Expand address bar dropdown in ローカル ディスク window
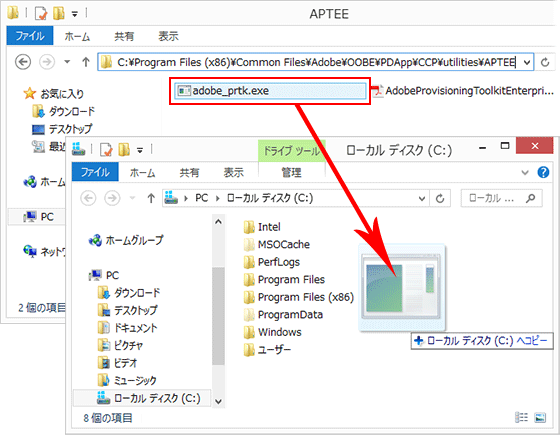Screen dimensions: 560x435 pyautogui.click(x=422, y=198)
